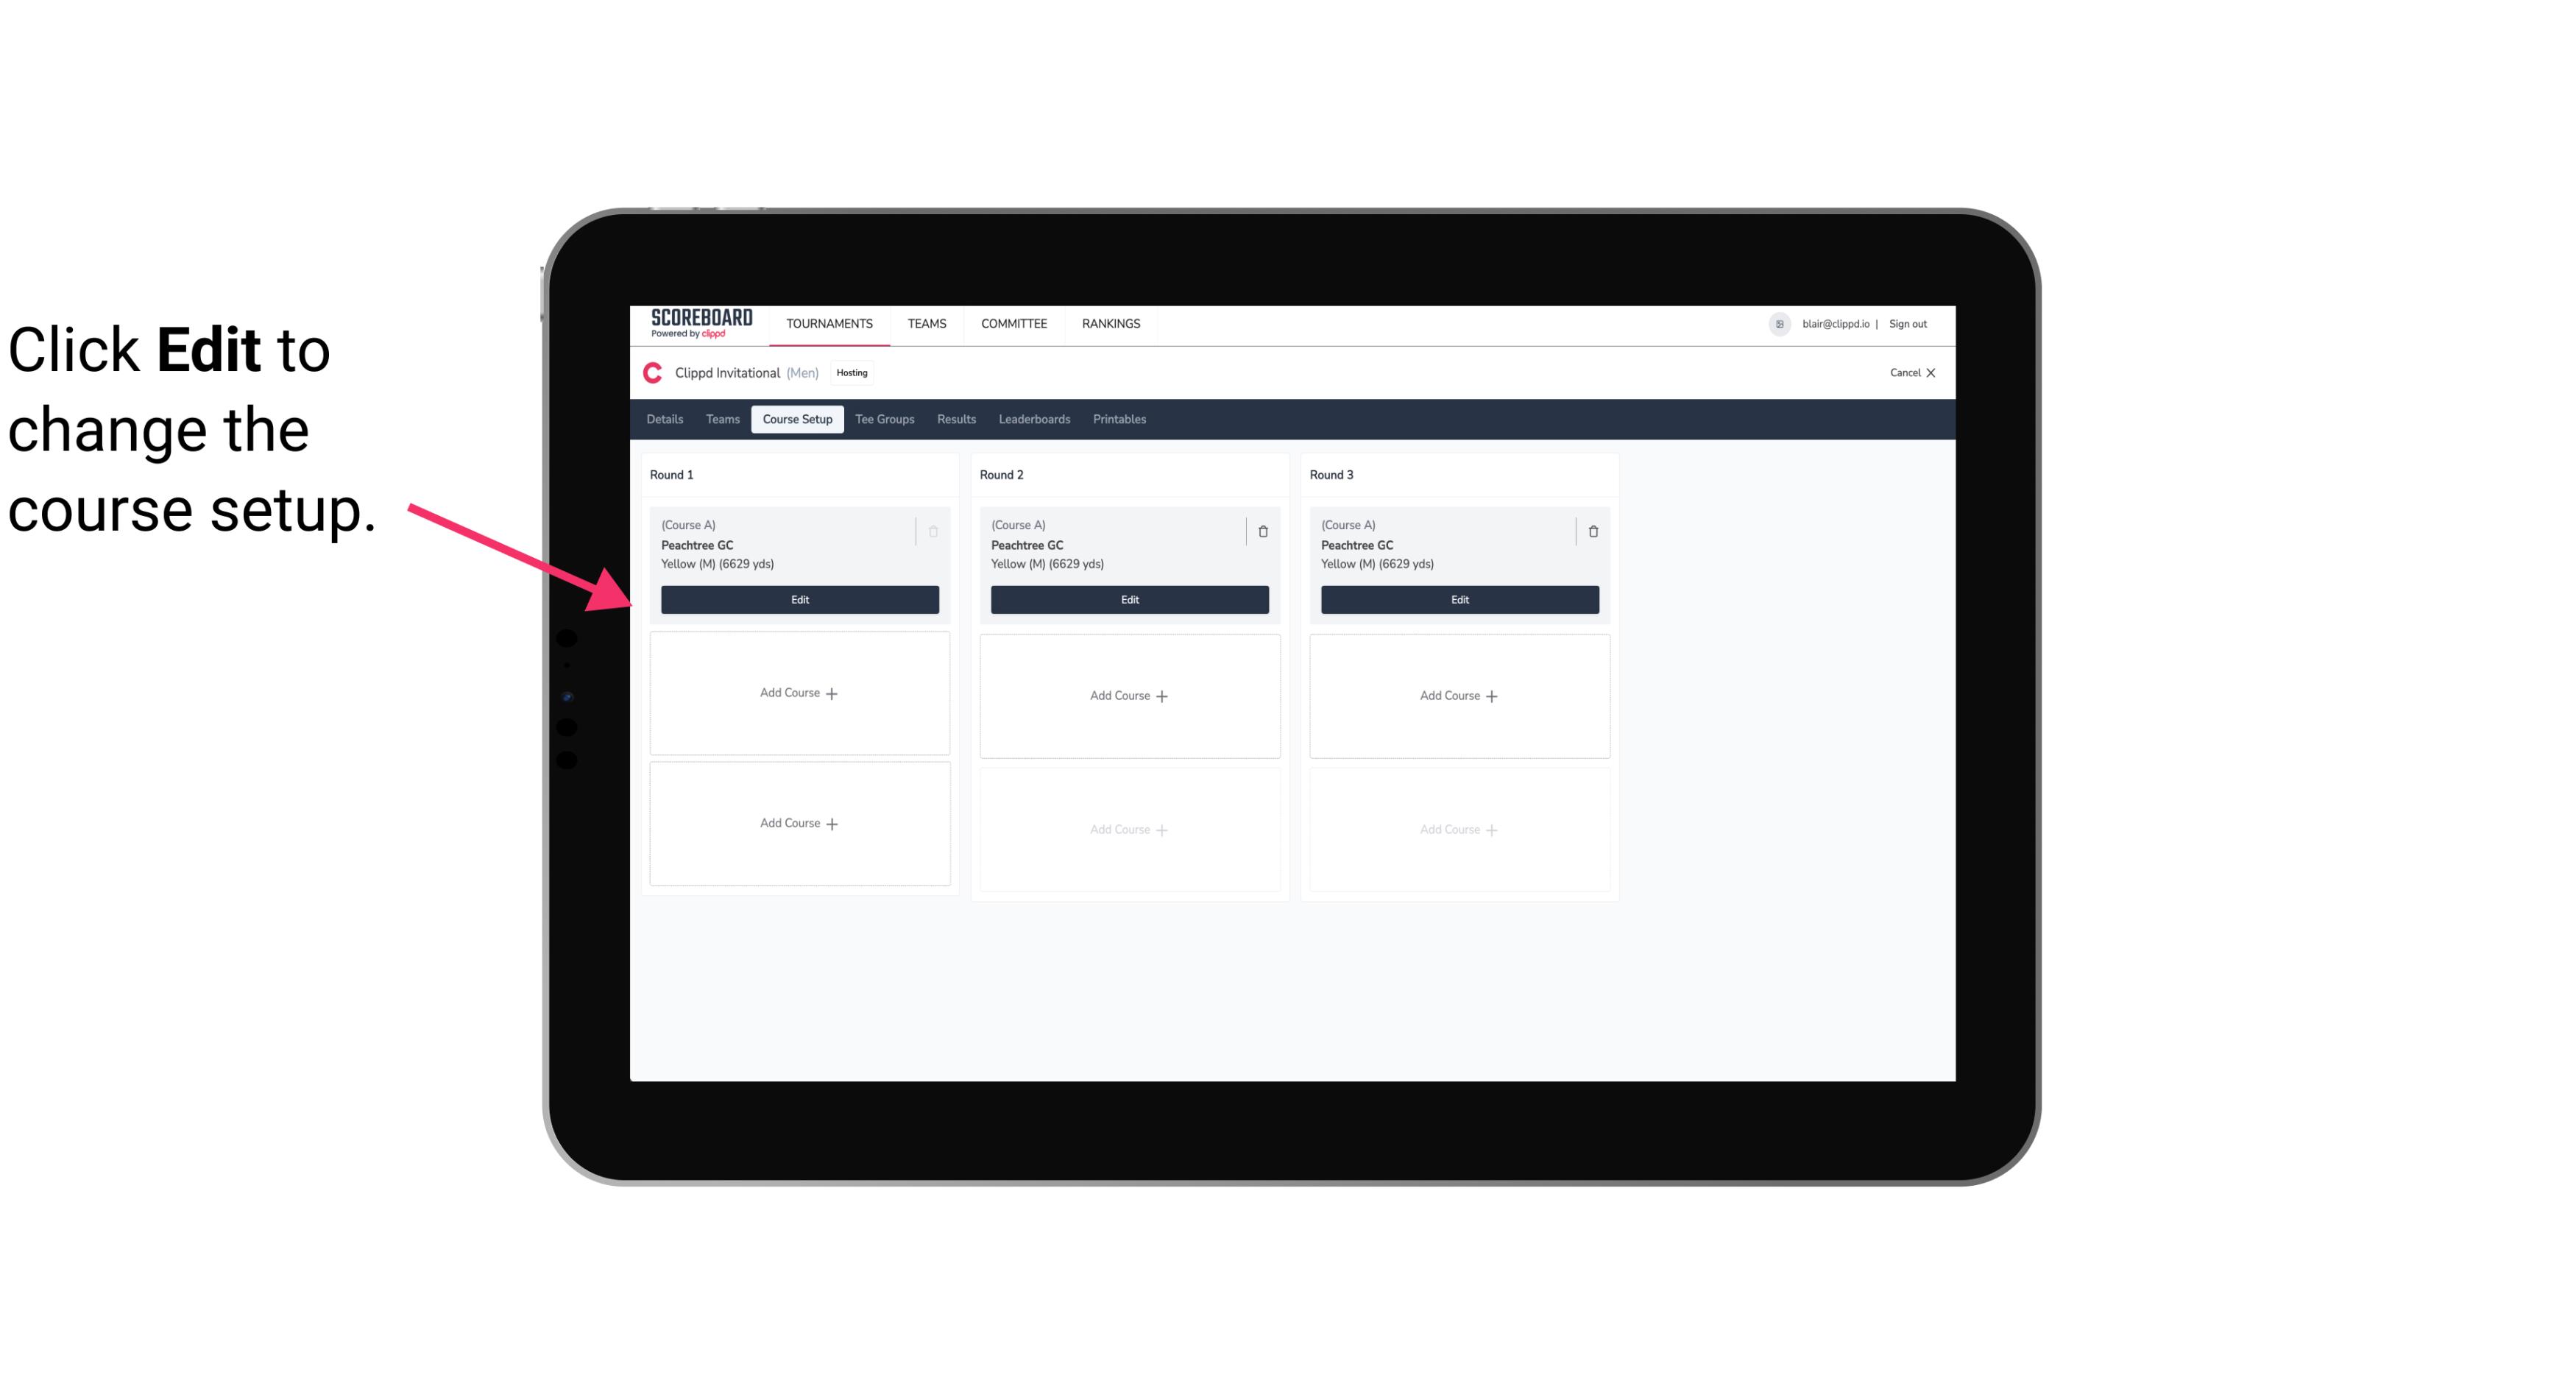Click Add Course for Round 2

tap(1129, 695)
